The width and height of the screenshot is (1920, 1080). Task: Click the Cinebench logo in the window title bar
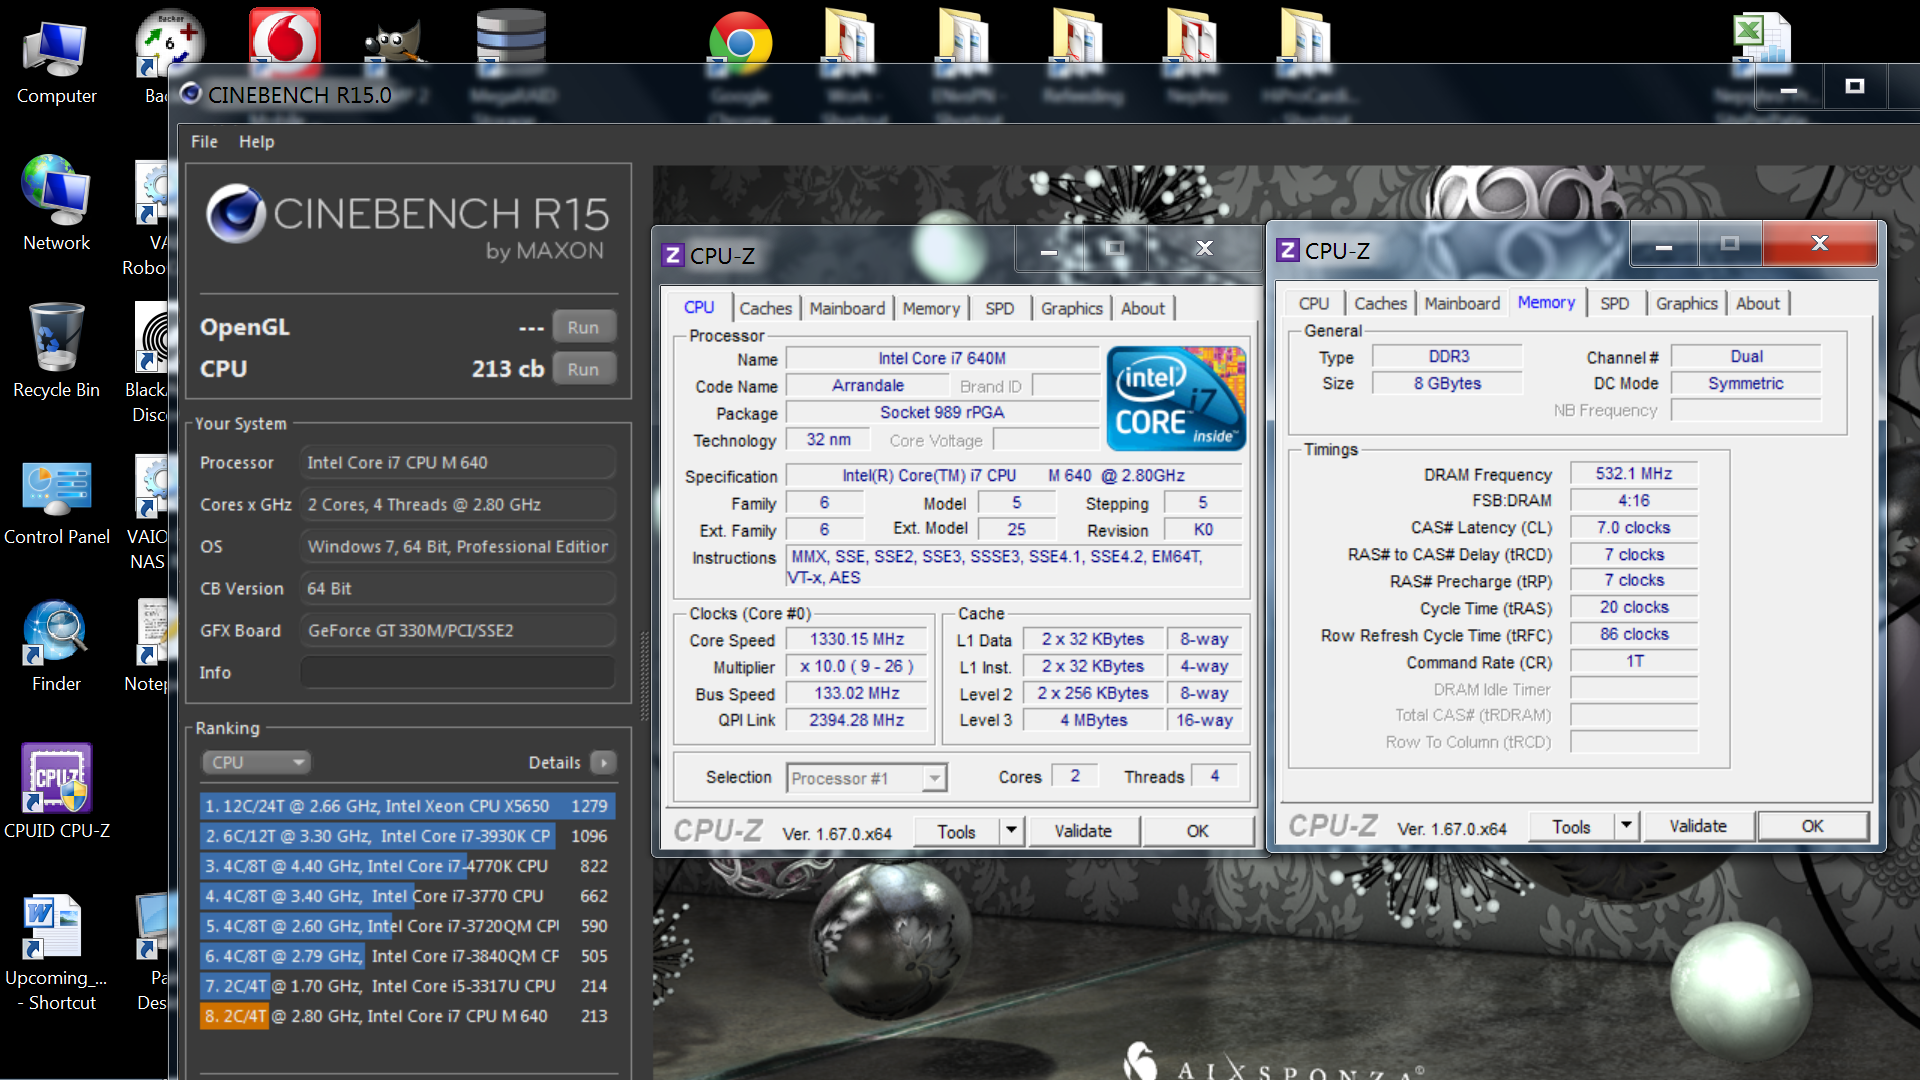coord(190,94)
